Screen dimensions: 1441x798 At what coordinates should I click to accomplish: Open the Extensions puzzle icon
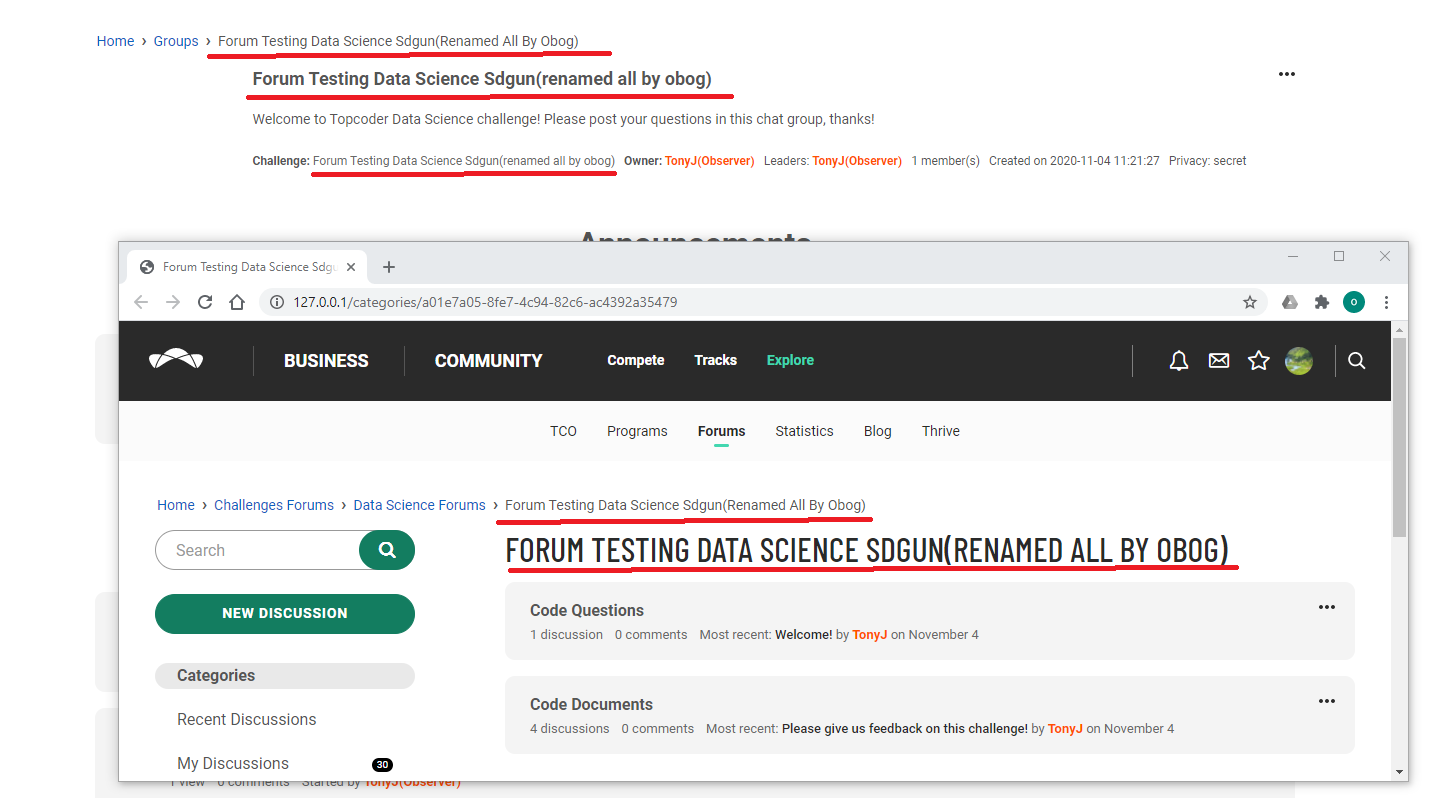[1322, 302]
